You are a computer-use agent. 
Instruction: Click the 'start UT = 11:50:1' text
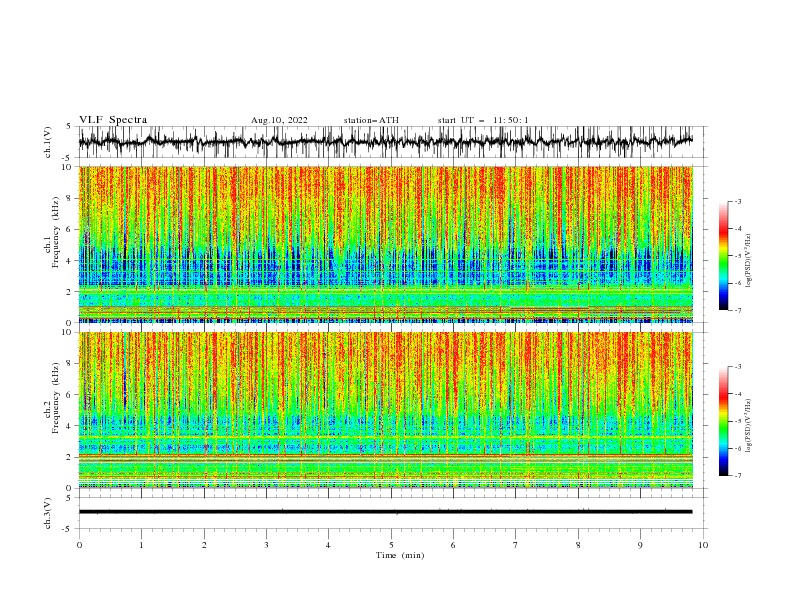click(x=483, y=120)
